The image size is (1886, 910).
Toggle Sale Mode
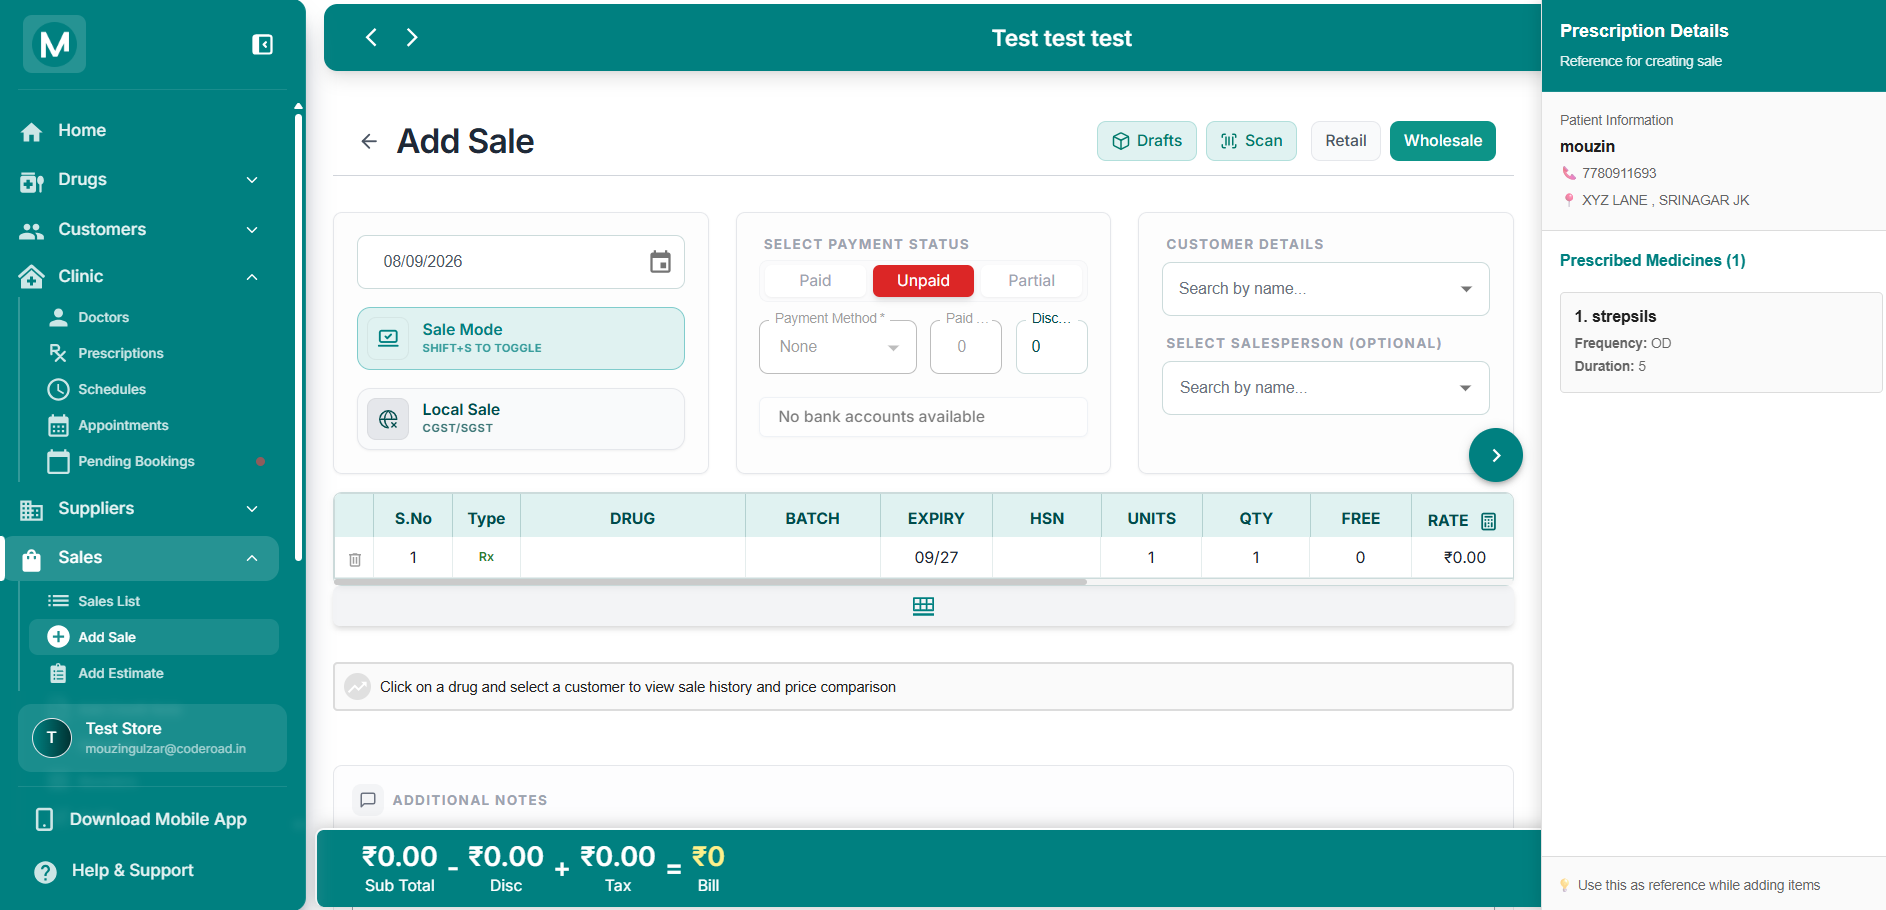(521, 338)
